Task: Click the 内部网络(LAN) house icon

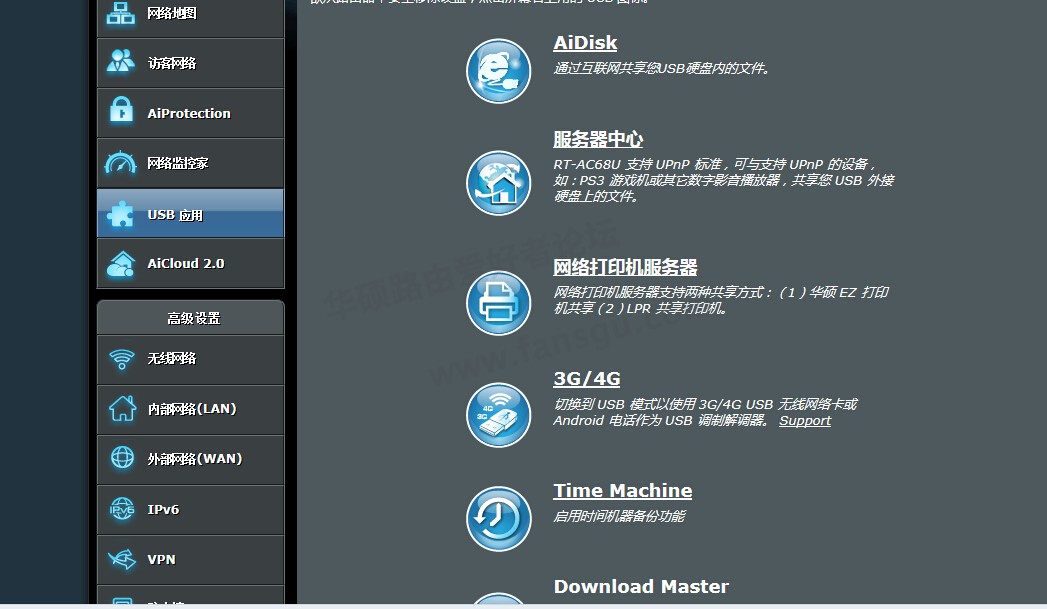Action: [x=122, y=408]
